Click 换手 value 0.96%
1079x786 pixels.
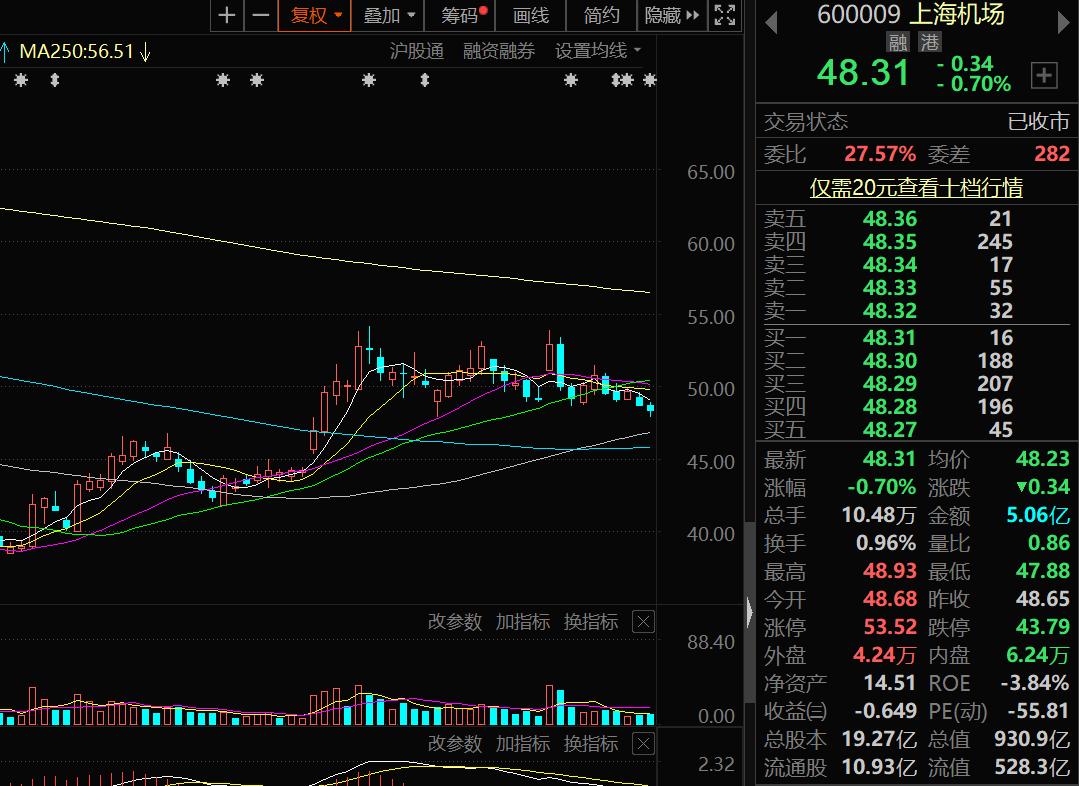(886, 543)
